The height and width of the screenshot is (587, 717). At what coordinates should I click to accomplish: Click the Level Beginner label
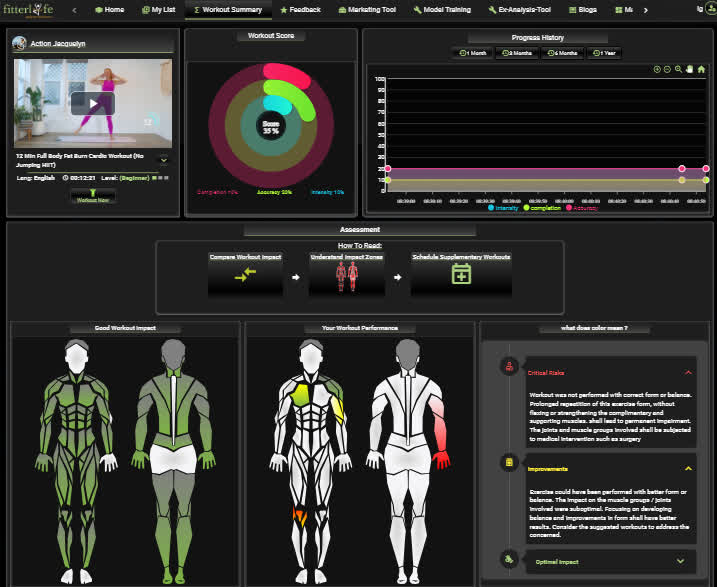125,178
